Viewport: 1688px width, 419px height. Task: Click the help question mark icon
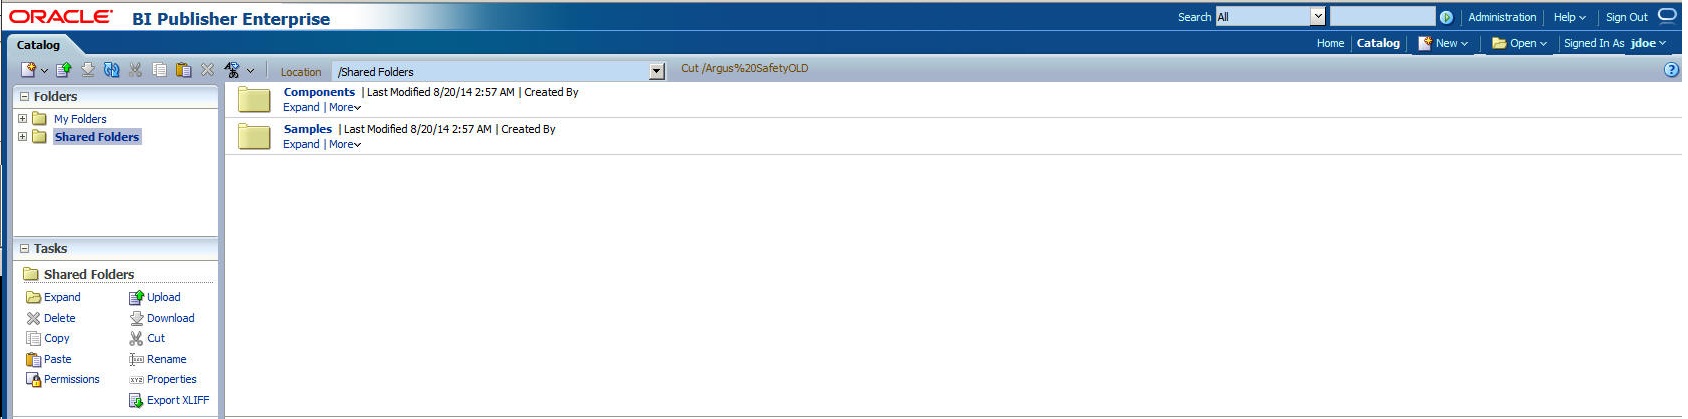[1671, 70]
